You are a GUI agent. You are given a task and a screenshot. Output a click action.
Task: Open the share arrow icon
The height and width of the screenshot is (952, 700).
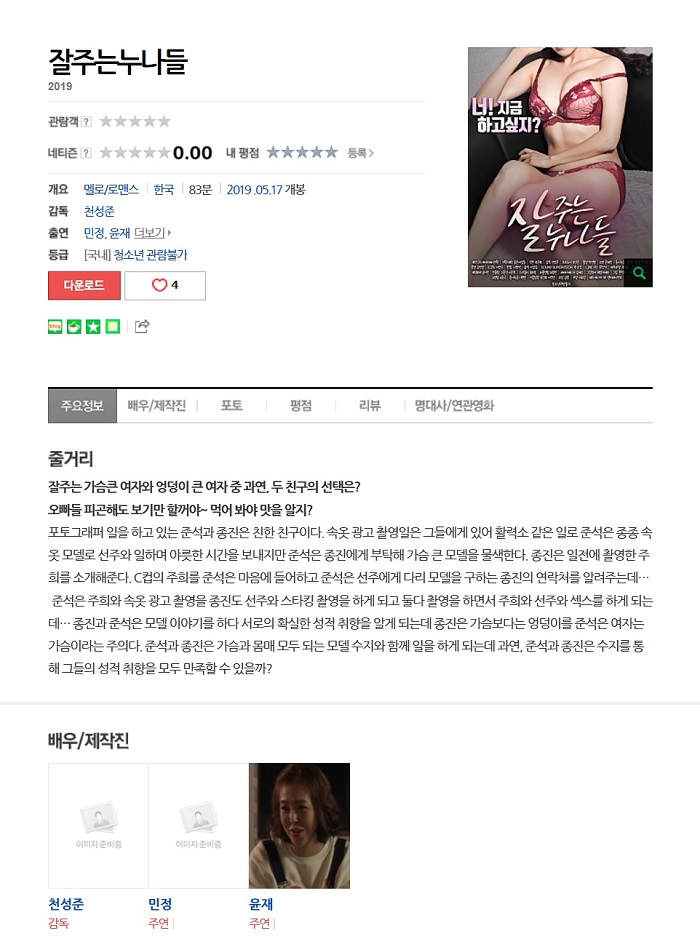142,327
